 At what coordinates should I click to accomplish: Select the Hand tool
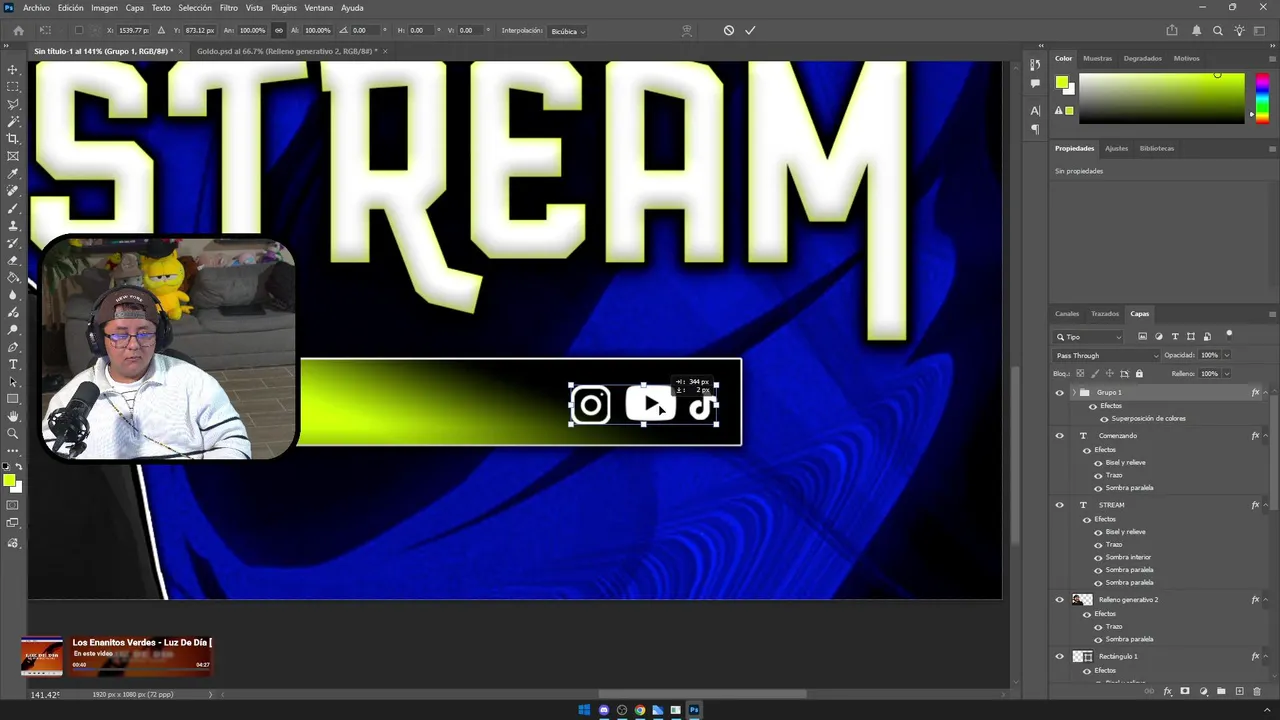pyautogui.click(x=13, y=416)
